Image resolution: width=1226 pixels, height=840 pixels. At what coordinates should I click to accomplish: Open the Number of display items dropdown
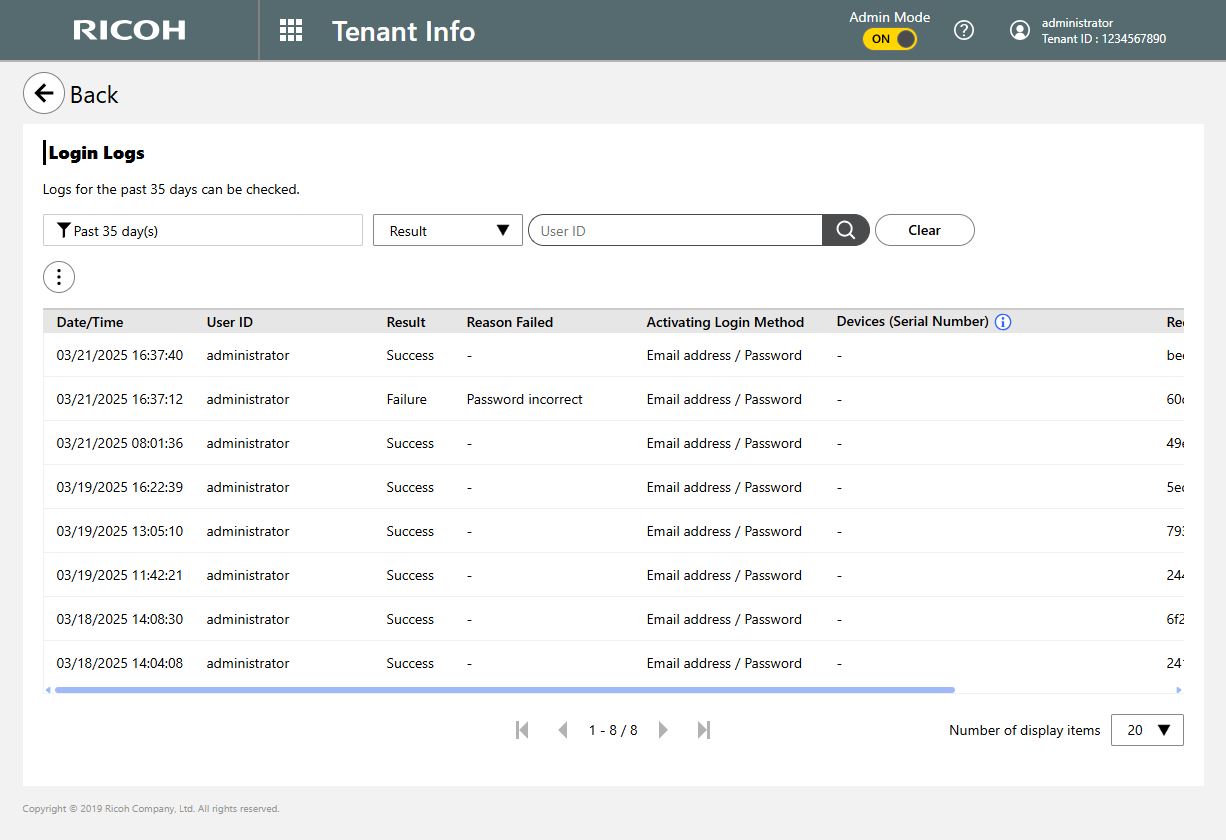(x=1147, y=730)
